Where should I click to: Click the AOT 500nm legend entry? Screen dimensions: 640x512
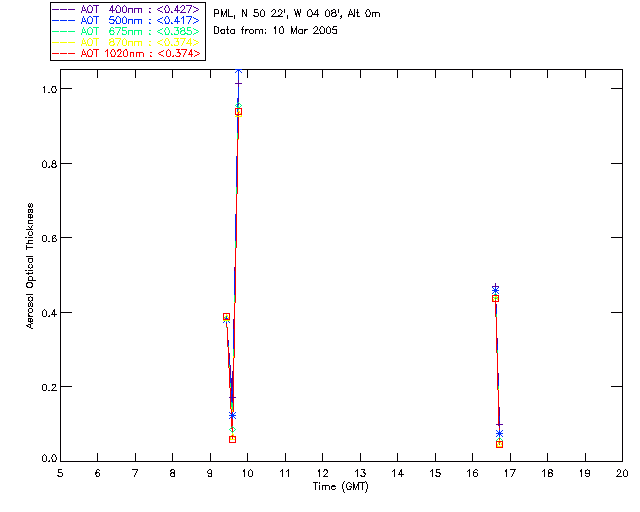point(127,20)
